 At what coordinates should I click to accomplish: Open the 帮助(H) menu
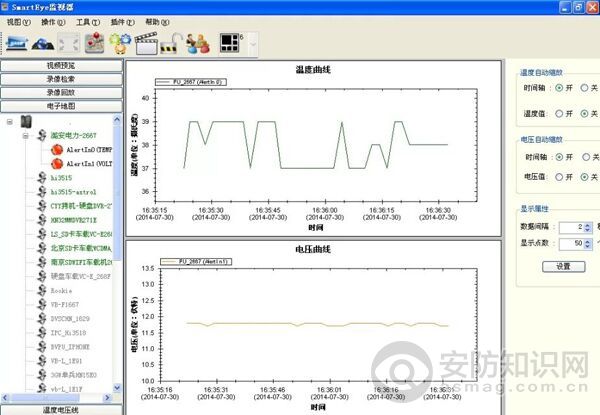[157, 22]
